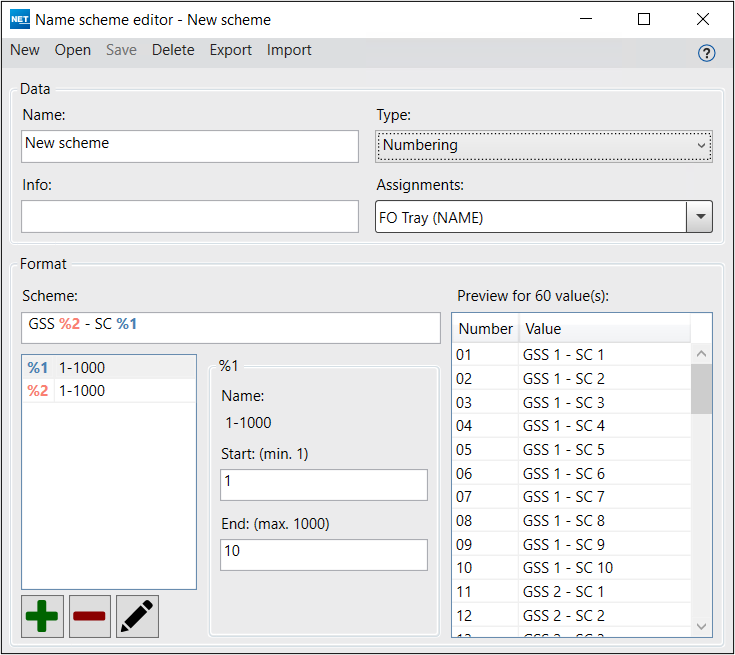Click the NET application icon in title bar
This screenshot has width=735, height=655.
(19, 19)
